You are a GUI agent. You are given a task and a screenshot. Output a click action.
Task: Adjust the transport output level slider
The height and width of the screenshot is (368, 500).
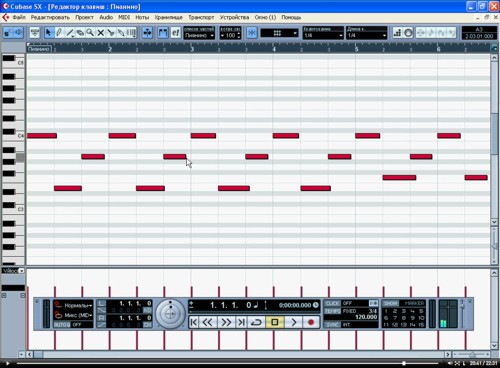coord(463,306)
